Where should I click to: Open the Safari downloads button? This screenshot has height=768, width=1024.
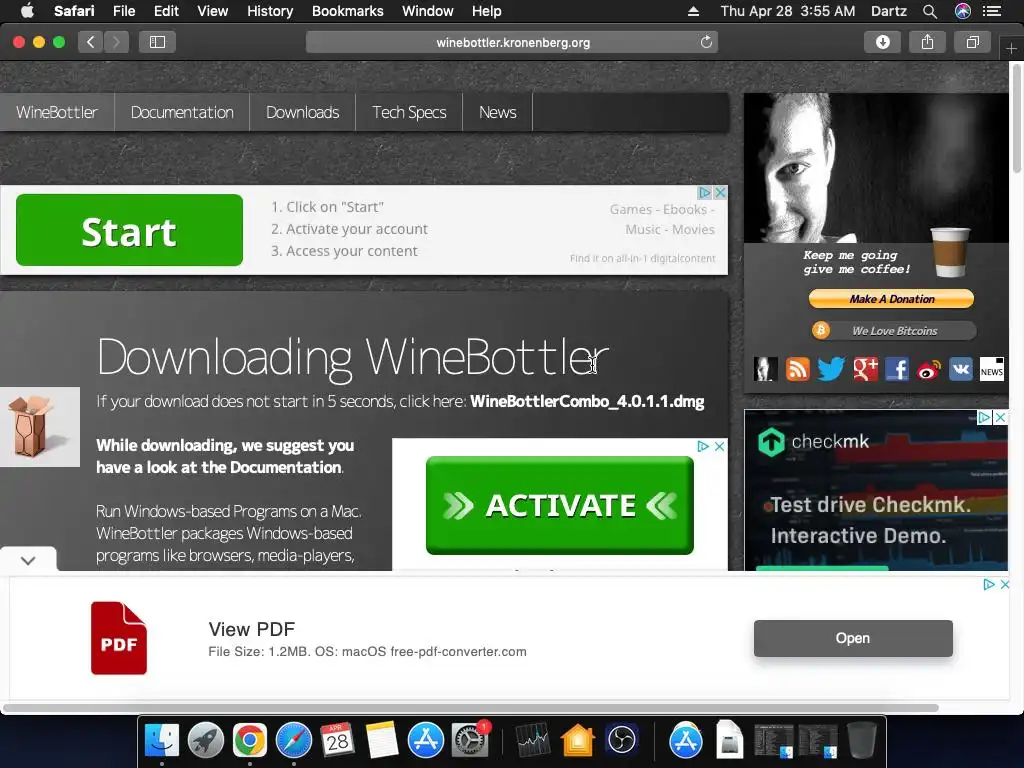click(882, 42)
